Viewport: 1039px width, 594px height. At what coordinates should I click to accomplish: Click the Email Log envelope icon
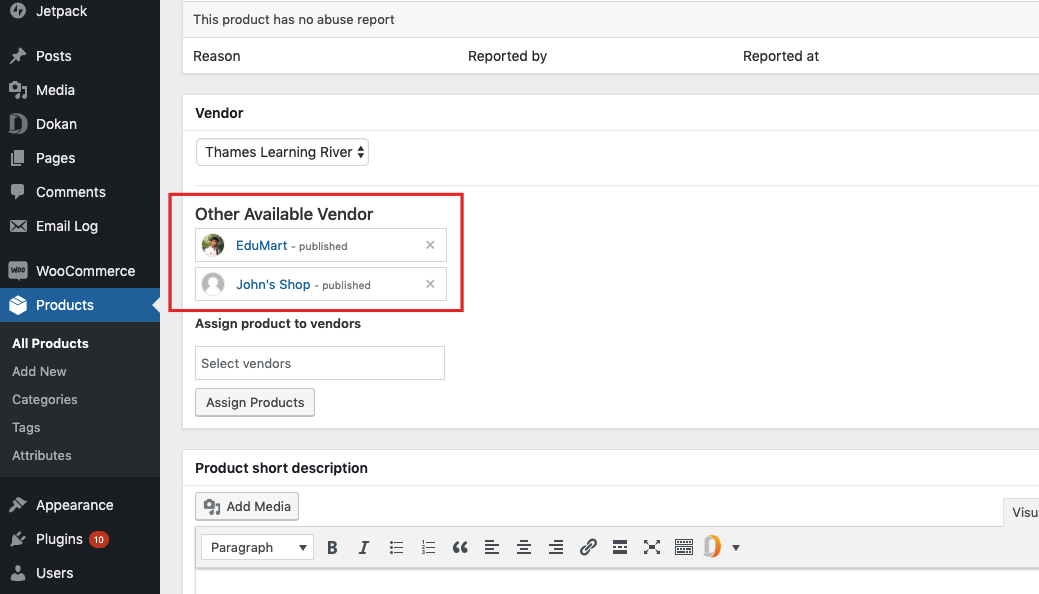pyautogui.click(x=18, y=226)
